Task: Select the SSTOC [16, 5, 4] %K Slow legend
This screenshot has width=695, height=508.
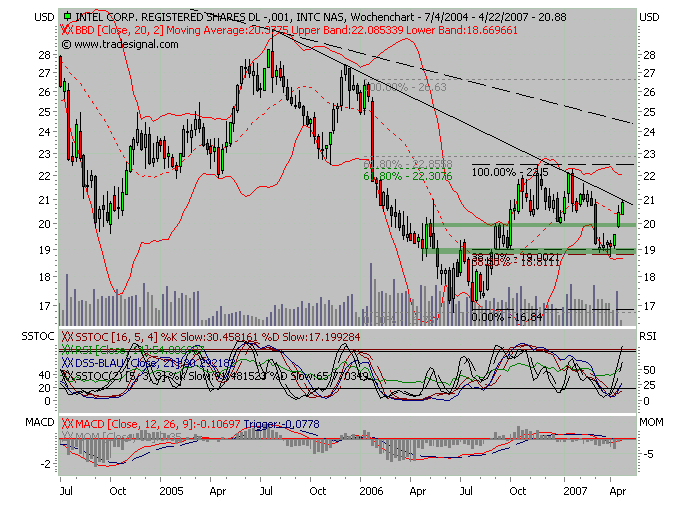Action: [x=218, y=337]
